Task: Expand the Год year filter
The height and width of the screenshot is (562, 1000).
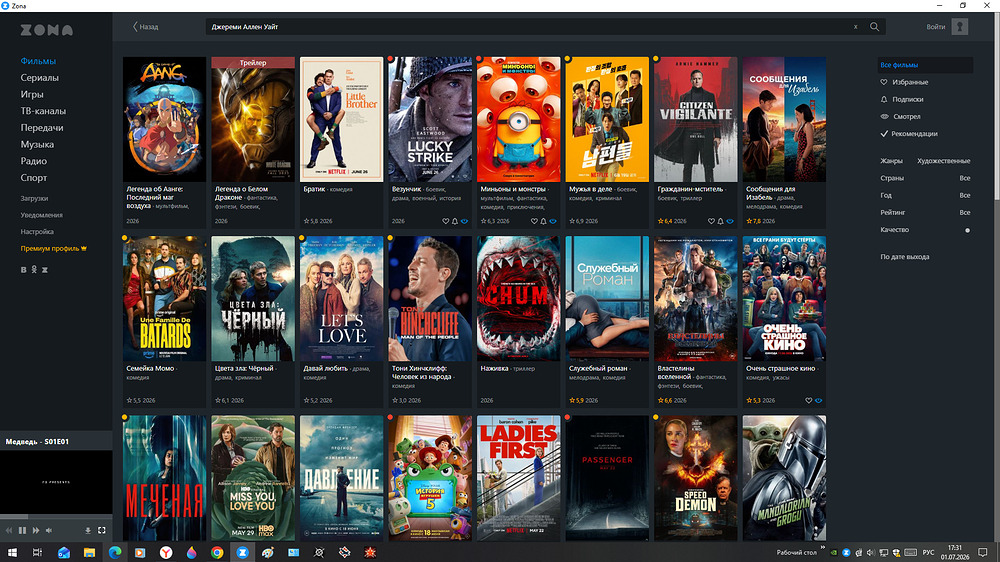Action: coord(925,195)
